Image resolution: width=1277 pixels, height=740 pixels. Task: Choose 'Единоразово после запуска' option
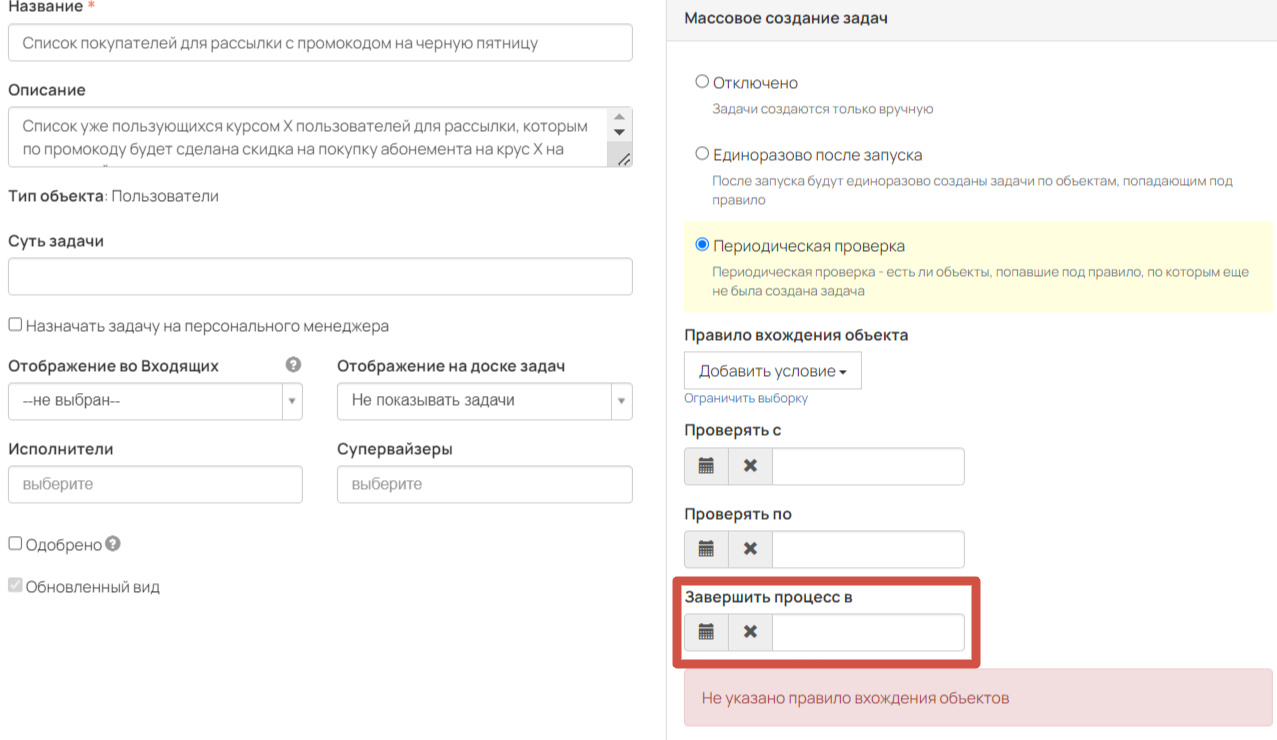[702, 154]
